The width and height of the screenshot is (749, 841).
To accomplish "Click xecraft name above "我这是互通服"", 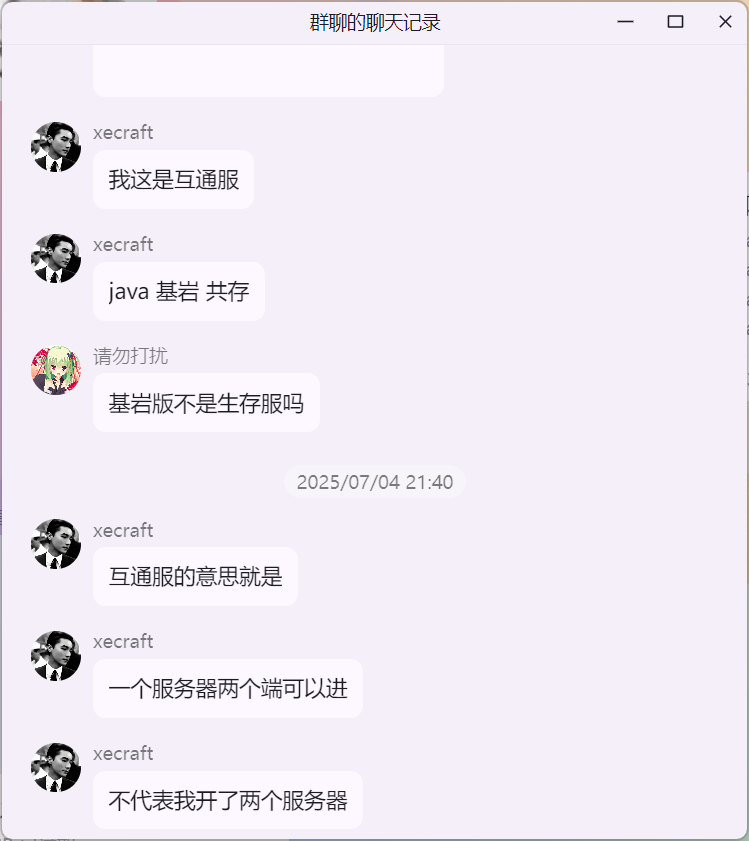I will [x=123, y=132].
